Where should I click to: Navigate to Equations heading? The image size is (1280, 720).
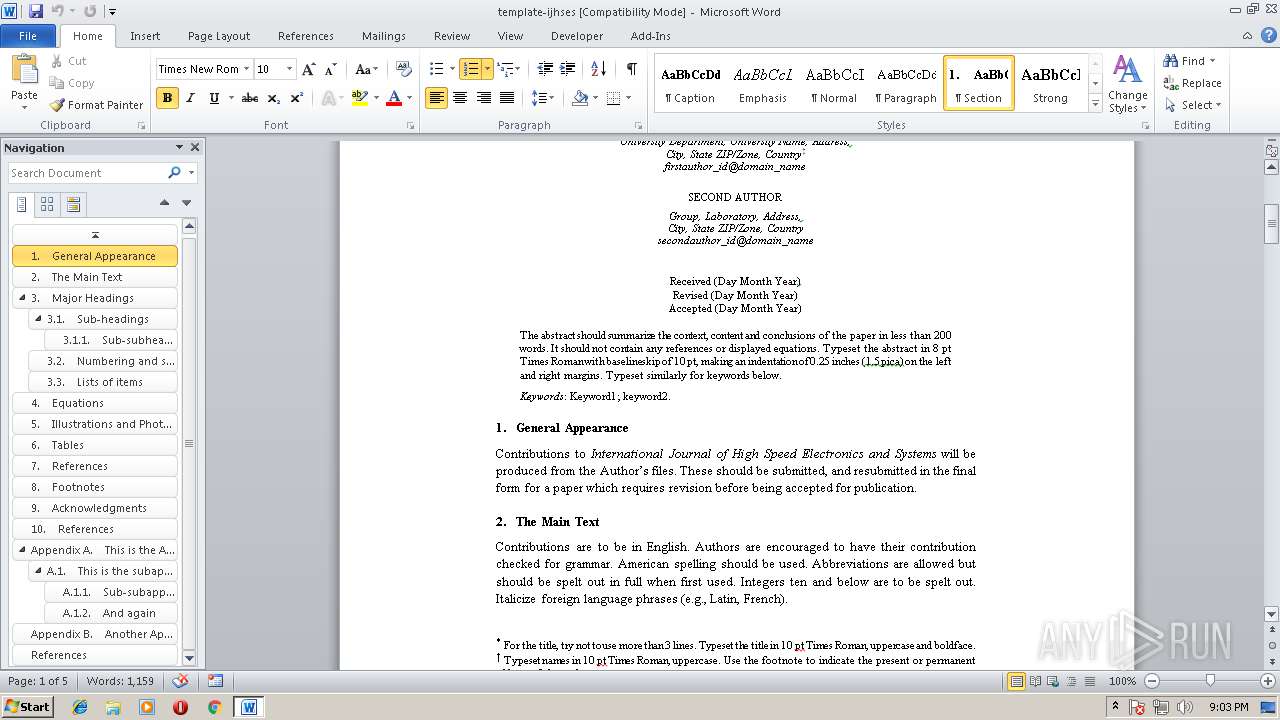pos(95,403)
